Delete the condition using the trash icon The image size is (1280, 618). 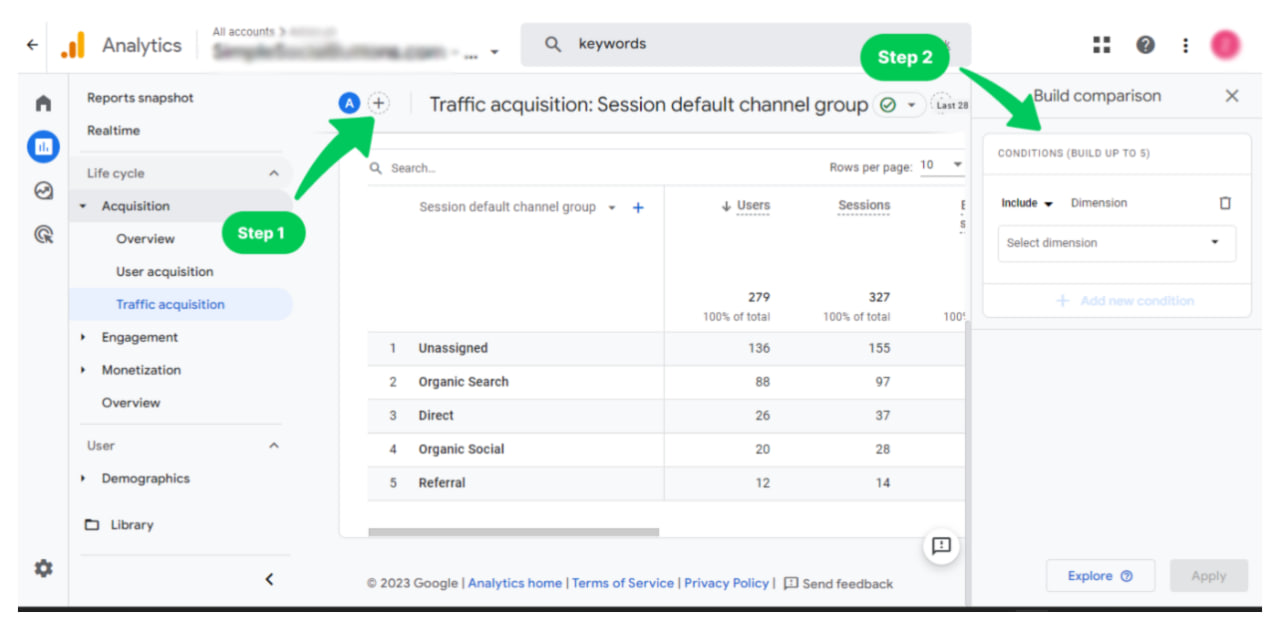coord(1224,202)
